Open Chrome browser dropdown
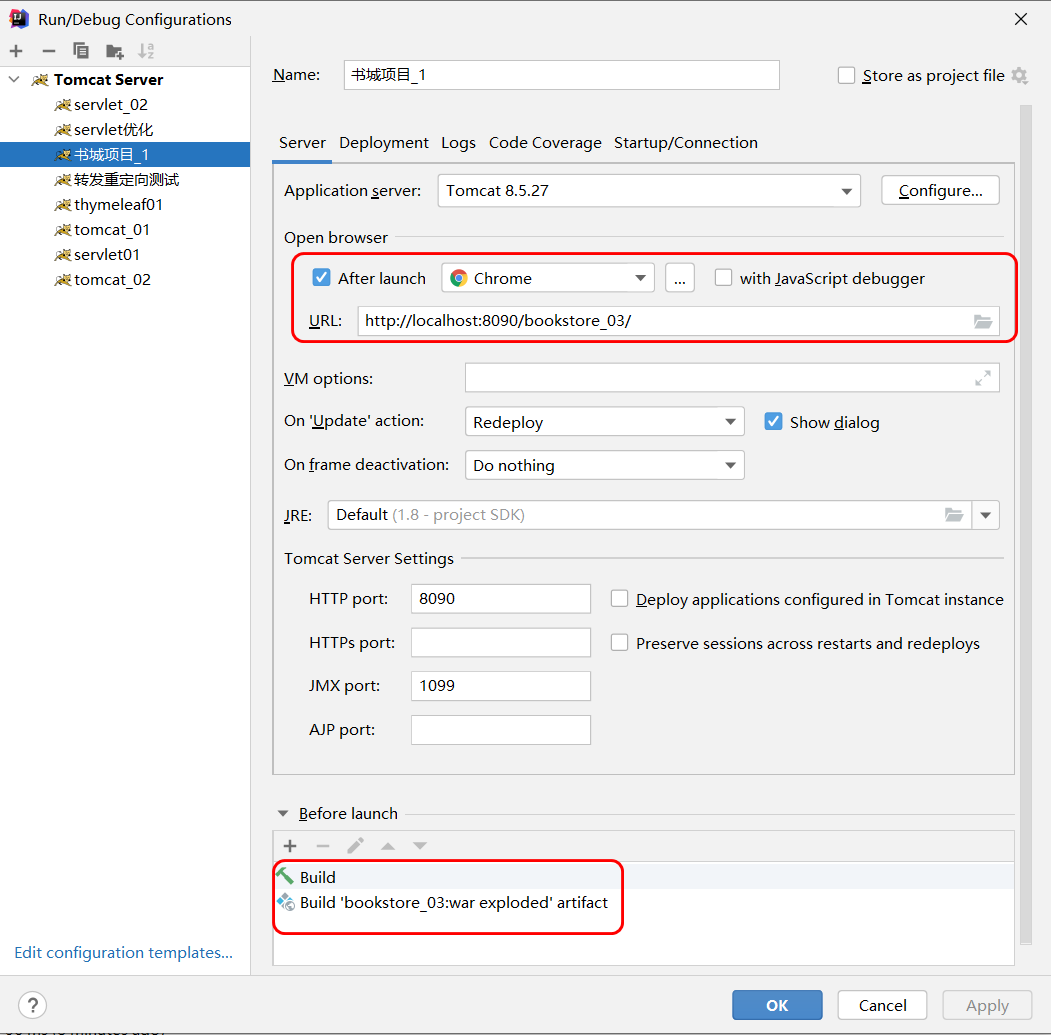The image size is (1051, 1035). (548, 278)
